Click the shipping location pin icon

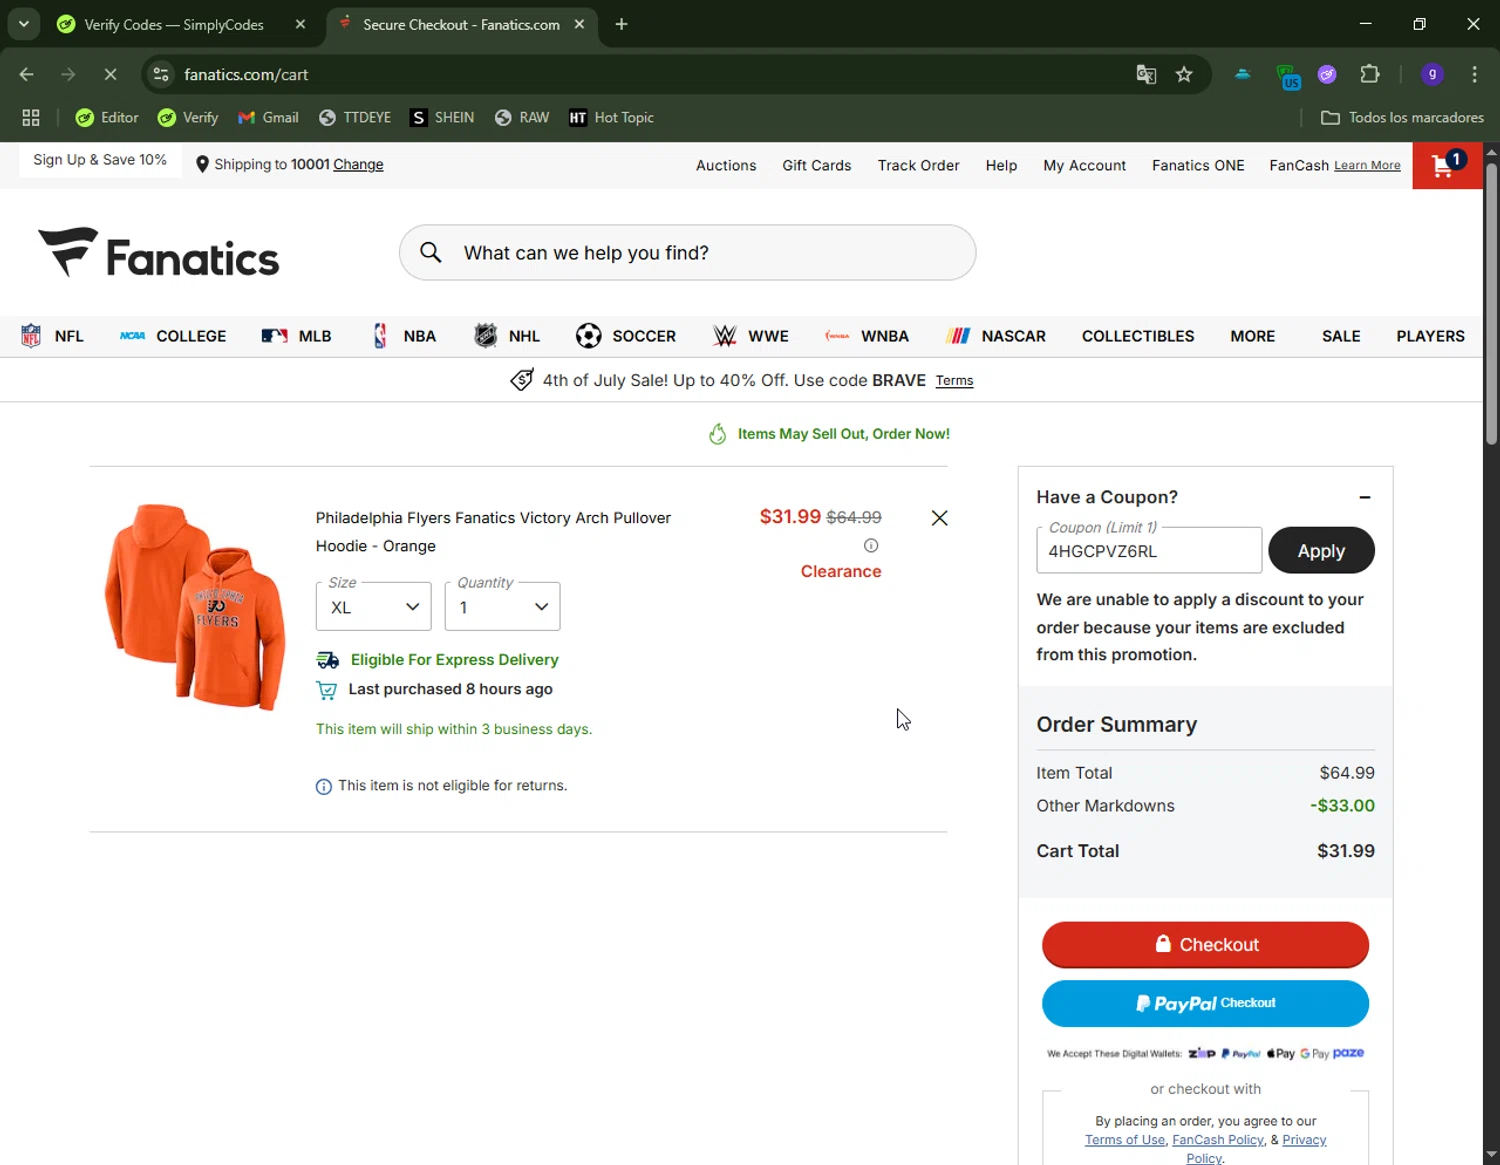tap(202, 165)
